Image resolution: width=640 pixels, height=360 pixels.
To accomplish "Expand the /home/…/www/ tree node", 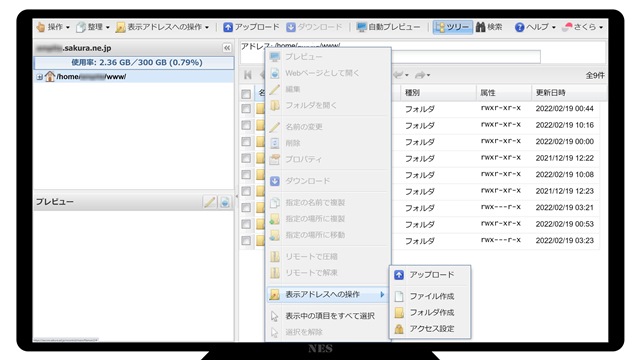I will pos(39,77).
